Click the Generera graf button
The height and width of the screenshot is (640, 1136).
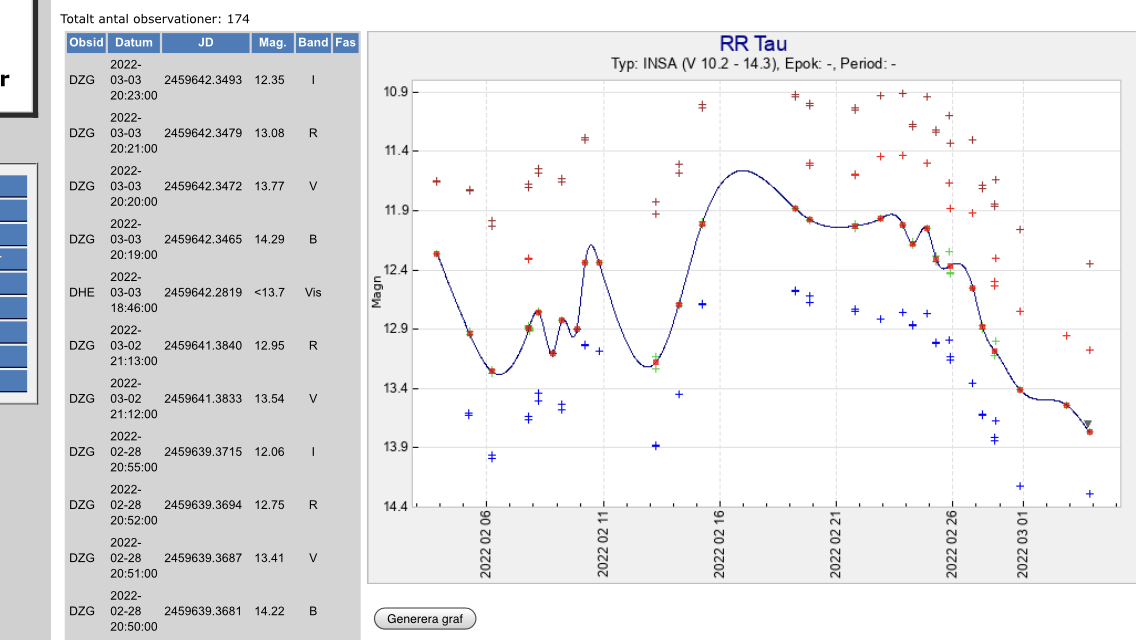point(424,618)
